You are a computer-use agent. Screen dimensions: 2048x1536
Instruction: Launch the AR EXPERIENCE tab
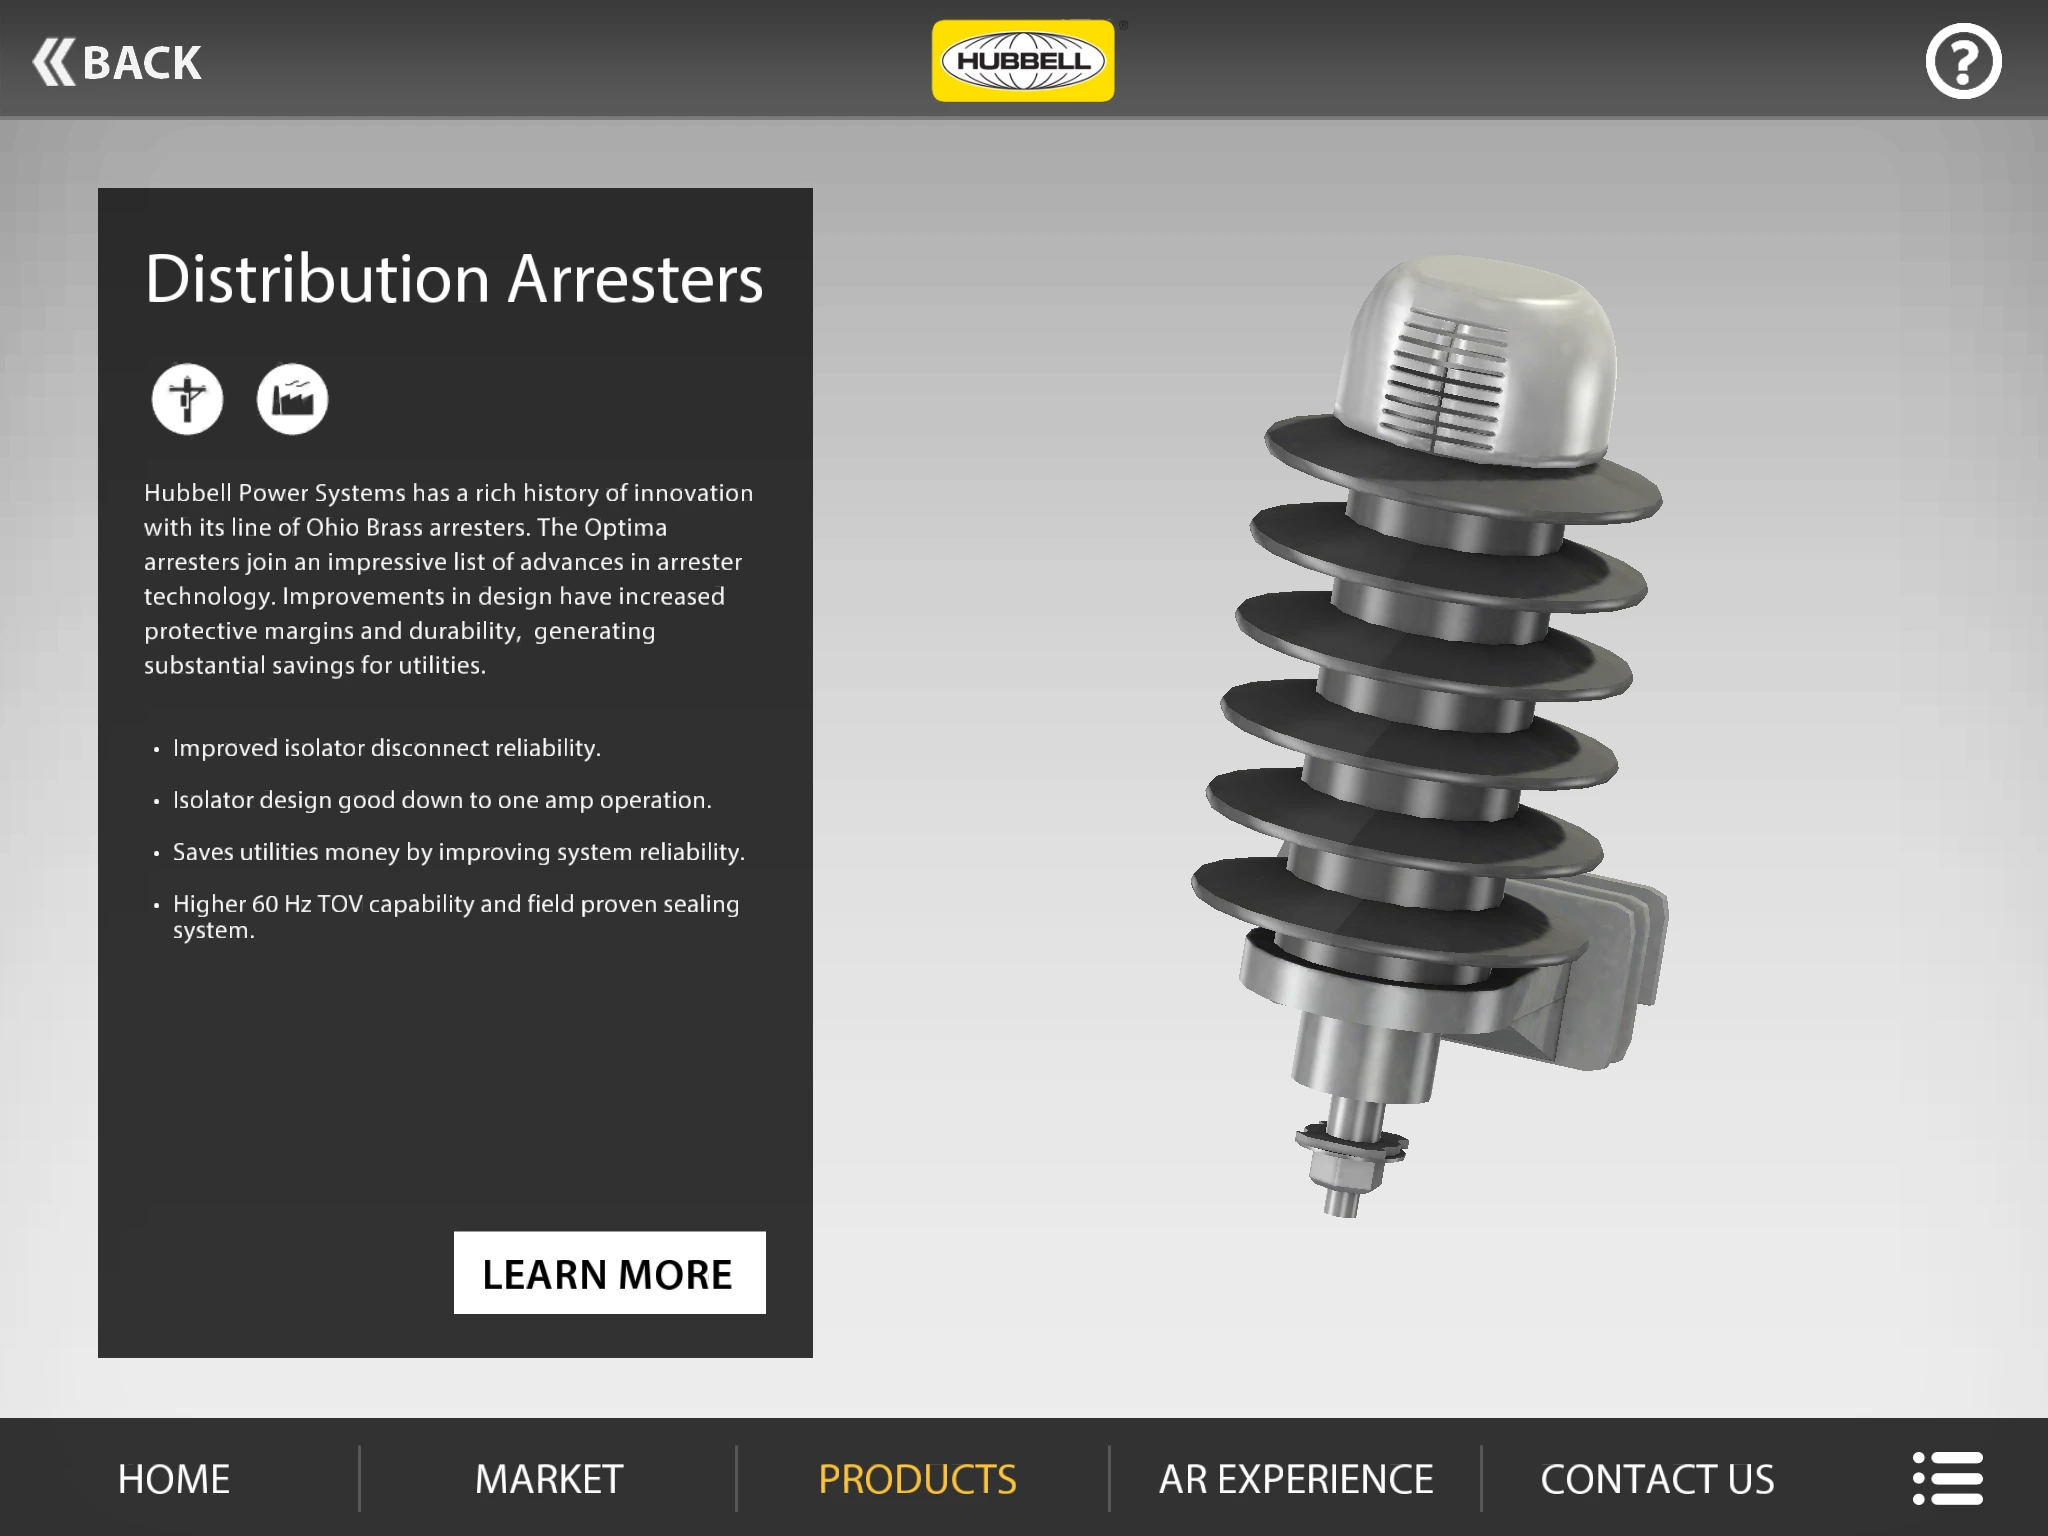point(1296,1479)
